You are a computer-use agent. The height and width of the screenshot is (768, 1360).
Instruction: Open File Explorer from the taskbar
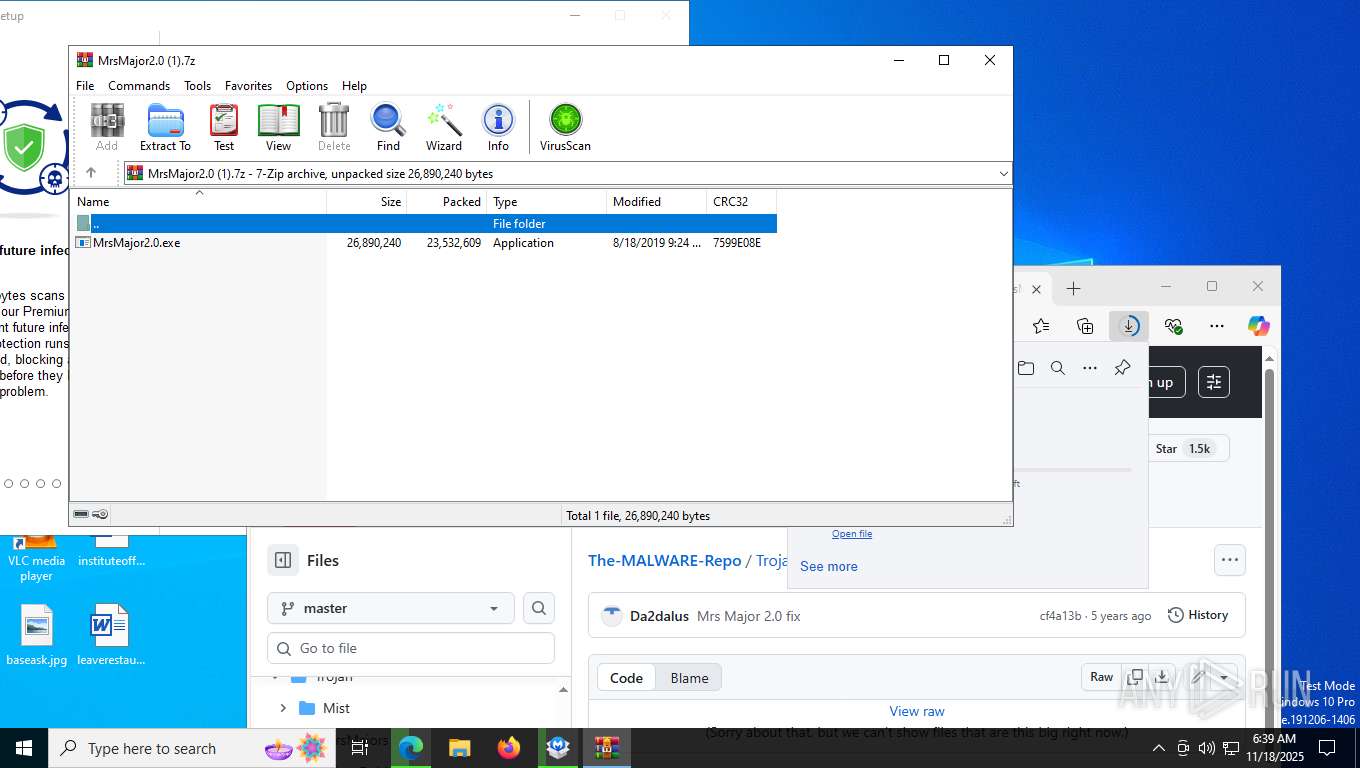coord(459,748)
